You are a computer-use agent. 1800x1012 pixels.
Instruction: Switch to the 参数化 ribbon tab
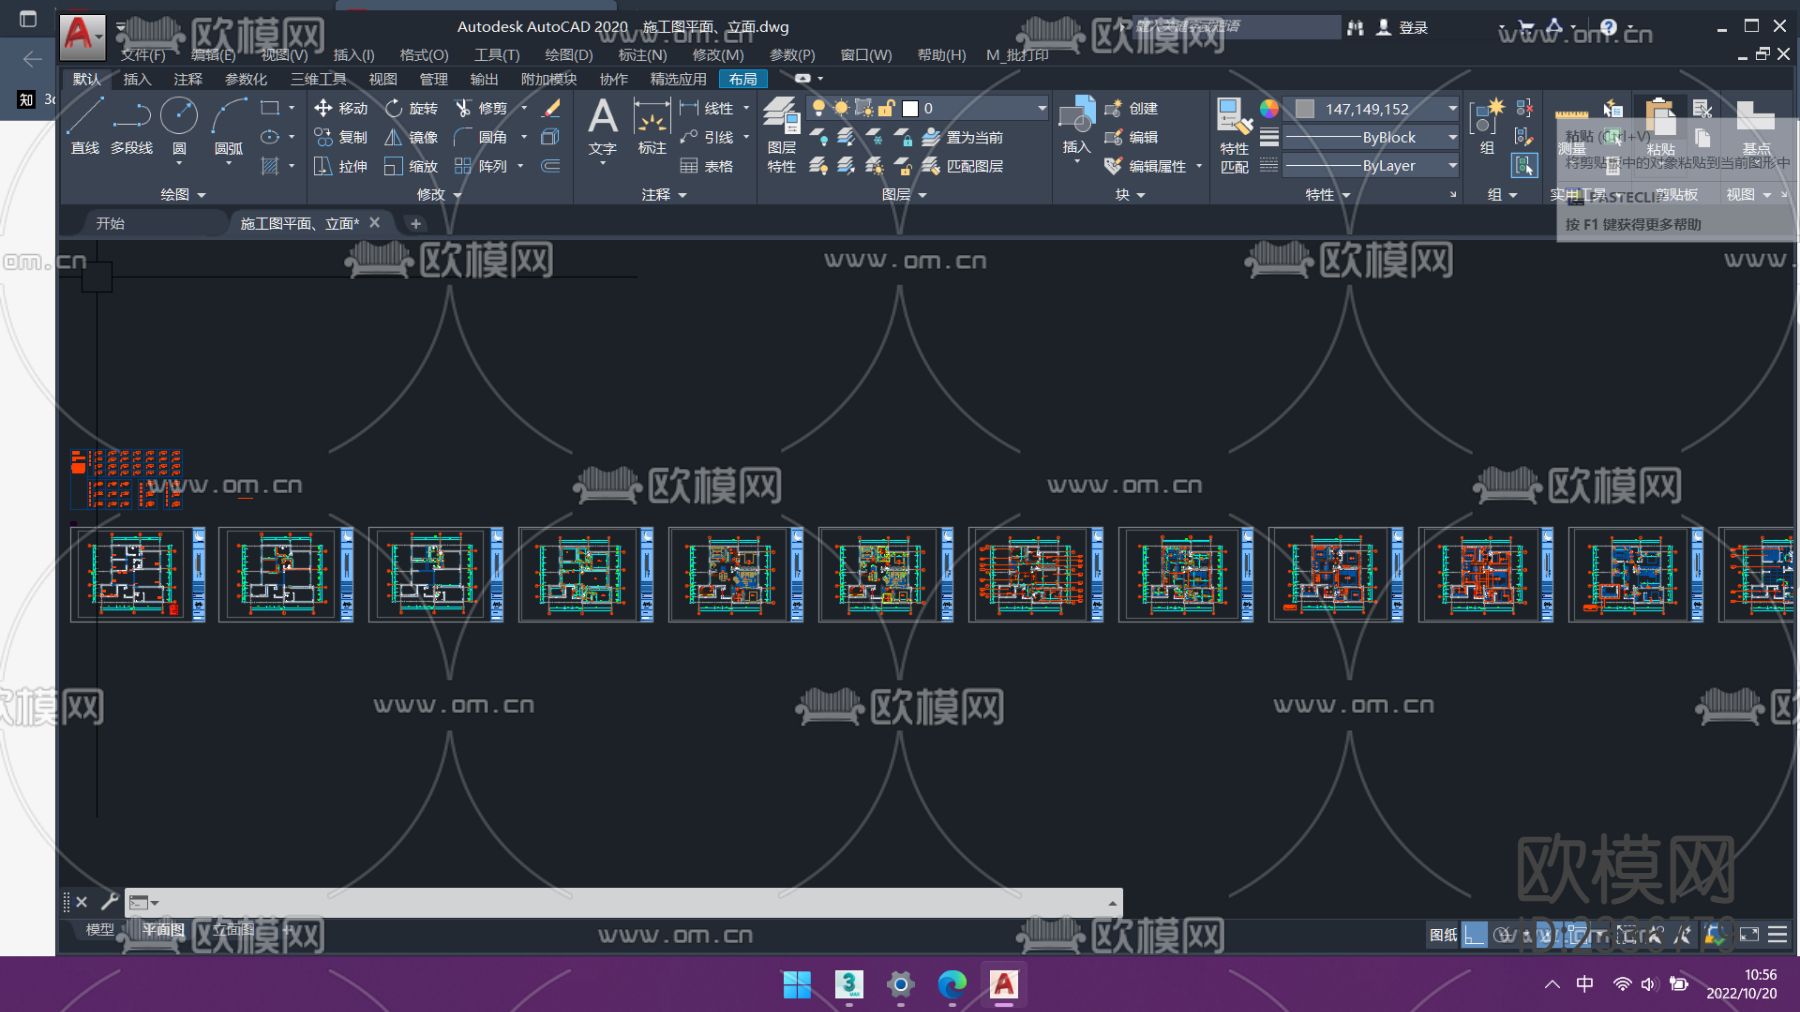(x=246, y=79)
